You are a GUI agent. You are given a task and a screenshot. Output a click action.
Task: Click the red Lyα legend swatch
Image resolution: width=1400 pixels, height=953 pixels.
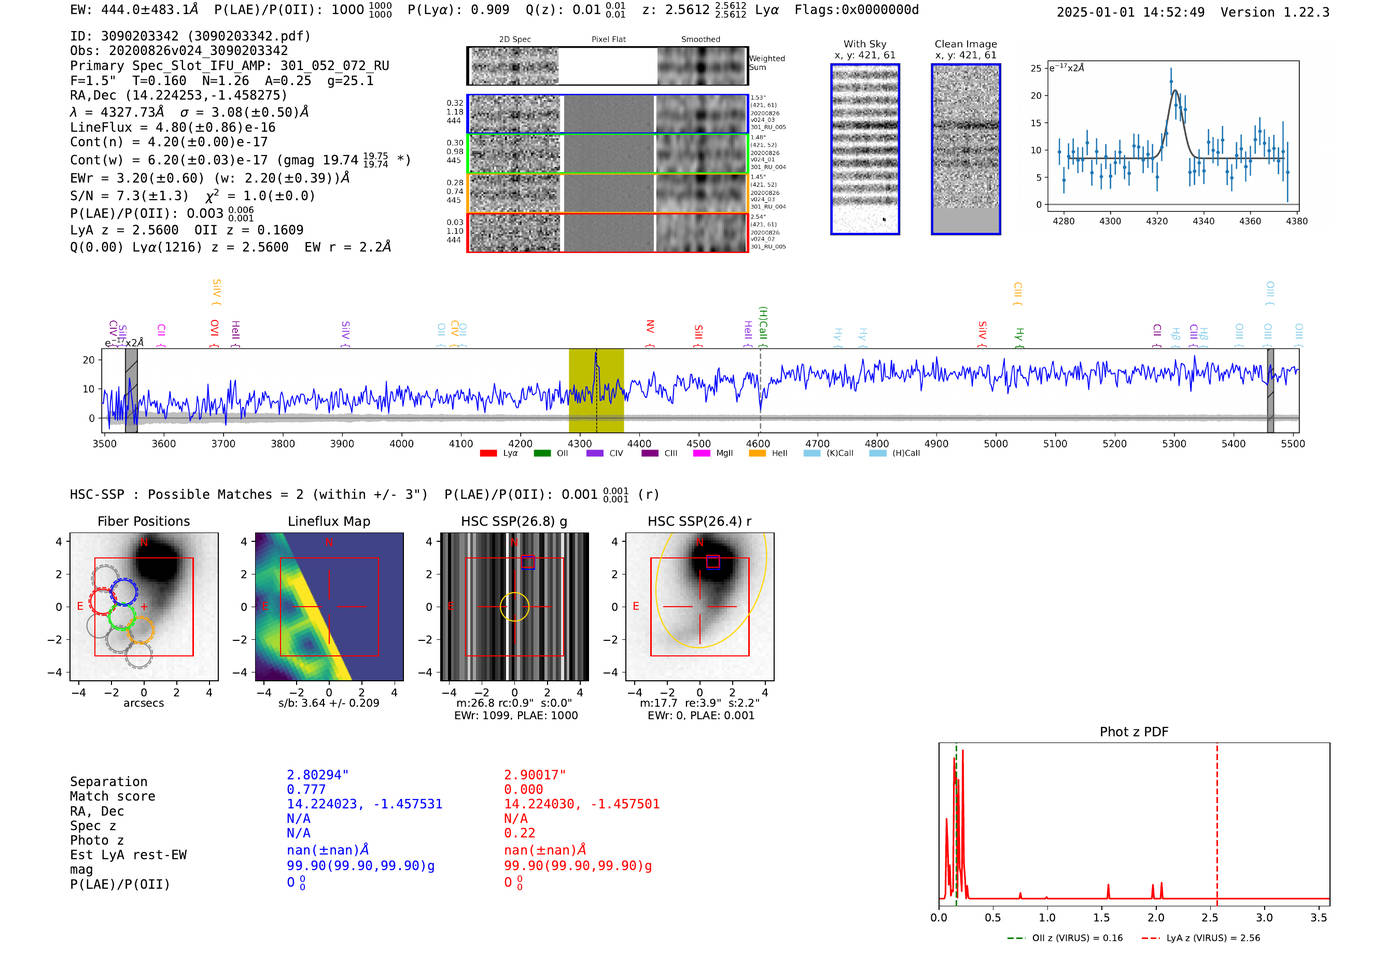click(x=489, y=454)
